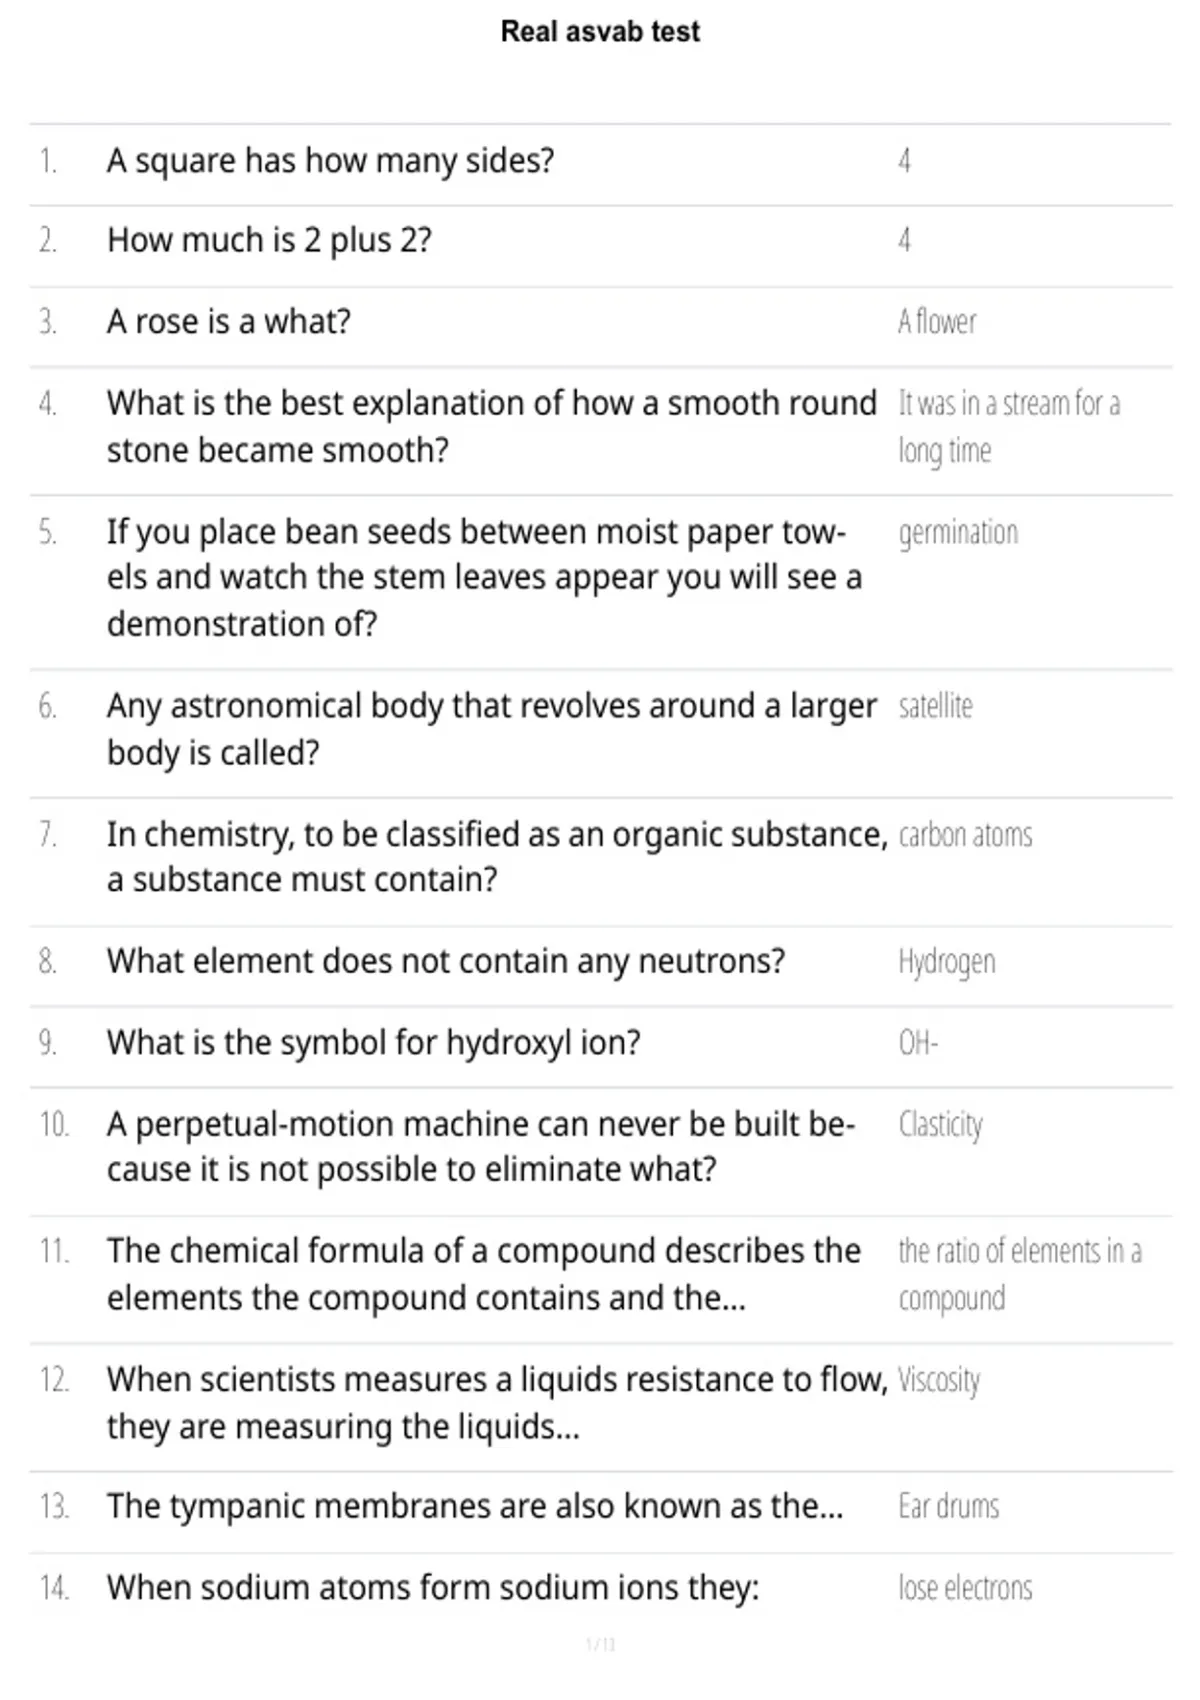Select the question about sodium atoms forming ions
This screenshot has height=1700, width=1200.
[433, 1588]
